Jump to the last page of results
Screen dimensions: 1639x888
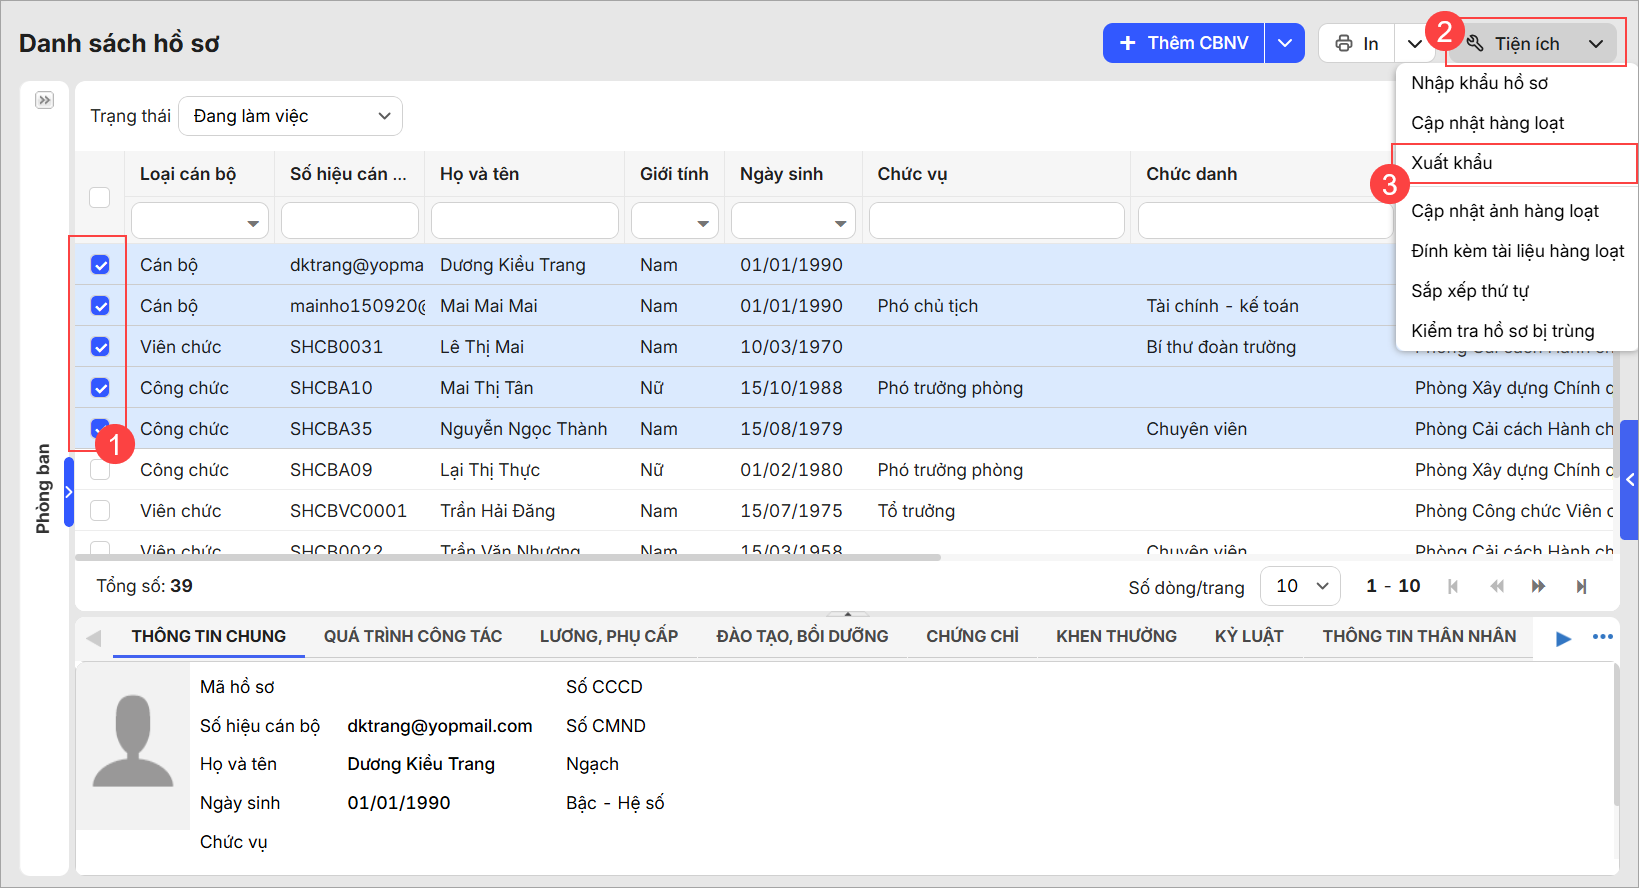(x=1581, y=587)
